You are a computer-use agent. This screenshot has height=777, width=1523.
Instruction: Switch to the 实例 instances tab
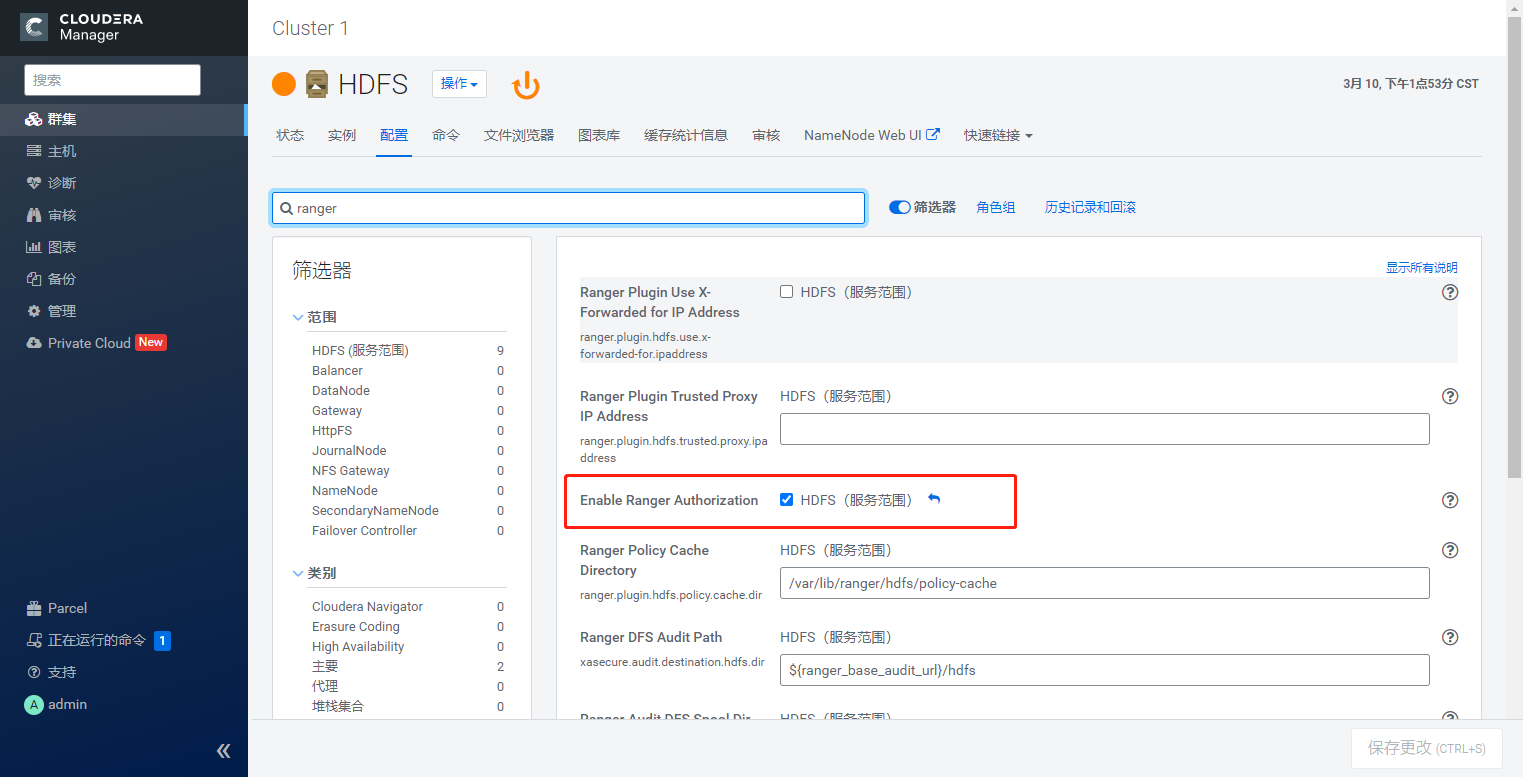(x=342, y=135)
